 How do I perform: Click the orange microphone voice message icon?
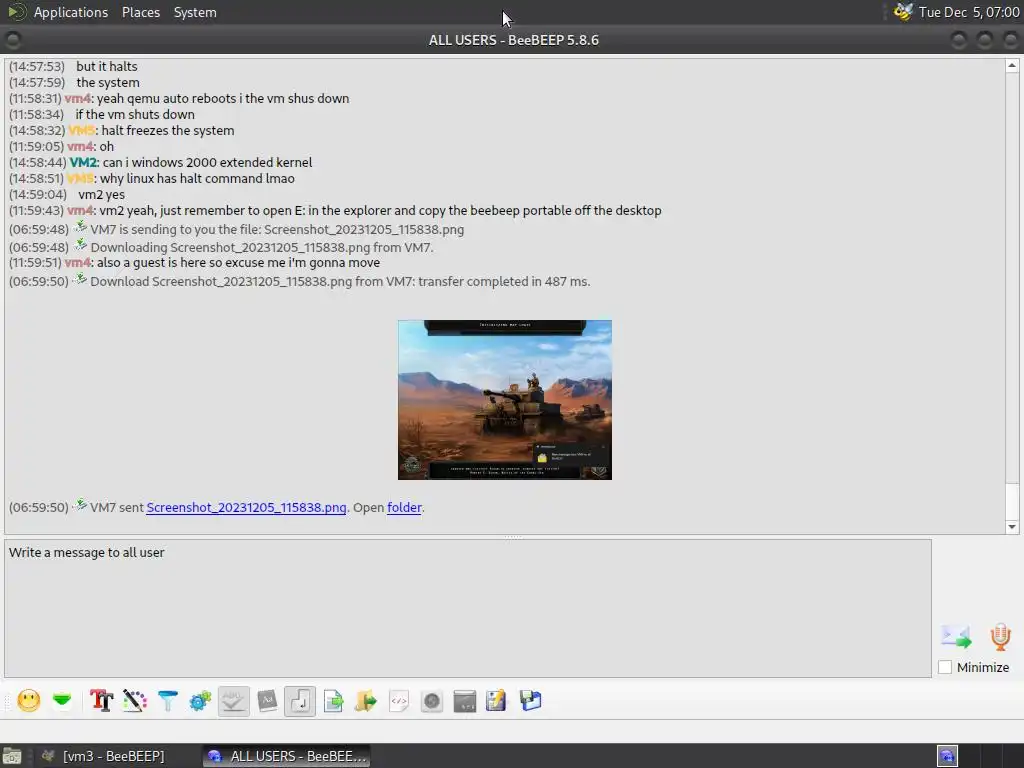pyautogui.click(x=1000, y=637)
